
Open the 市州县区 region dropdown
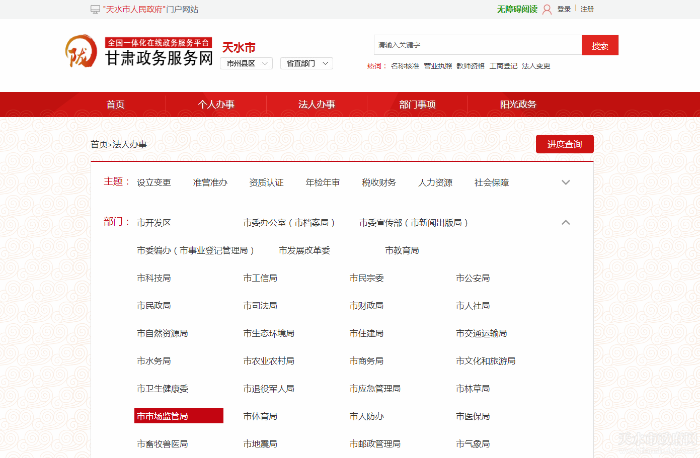coord(247,63)
